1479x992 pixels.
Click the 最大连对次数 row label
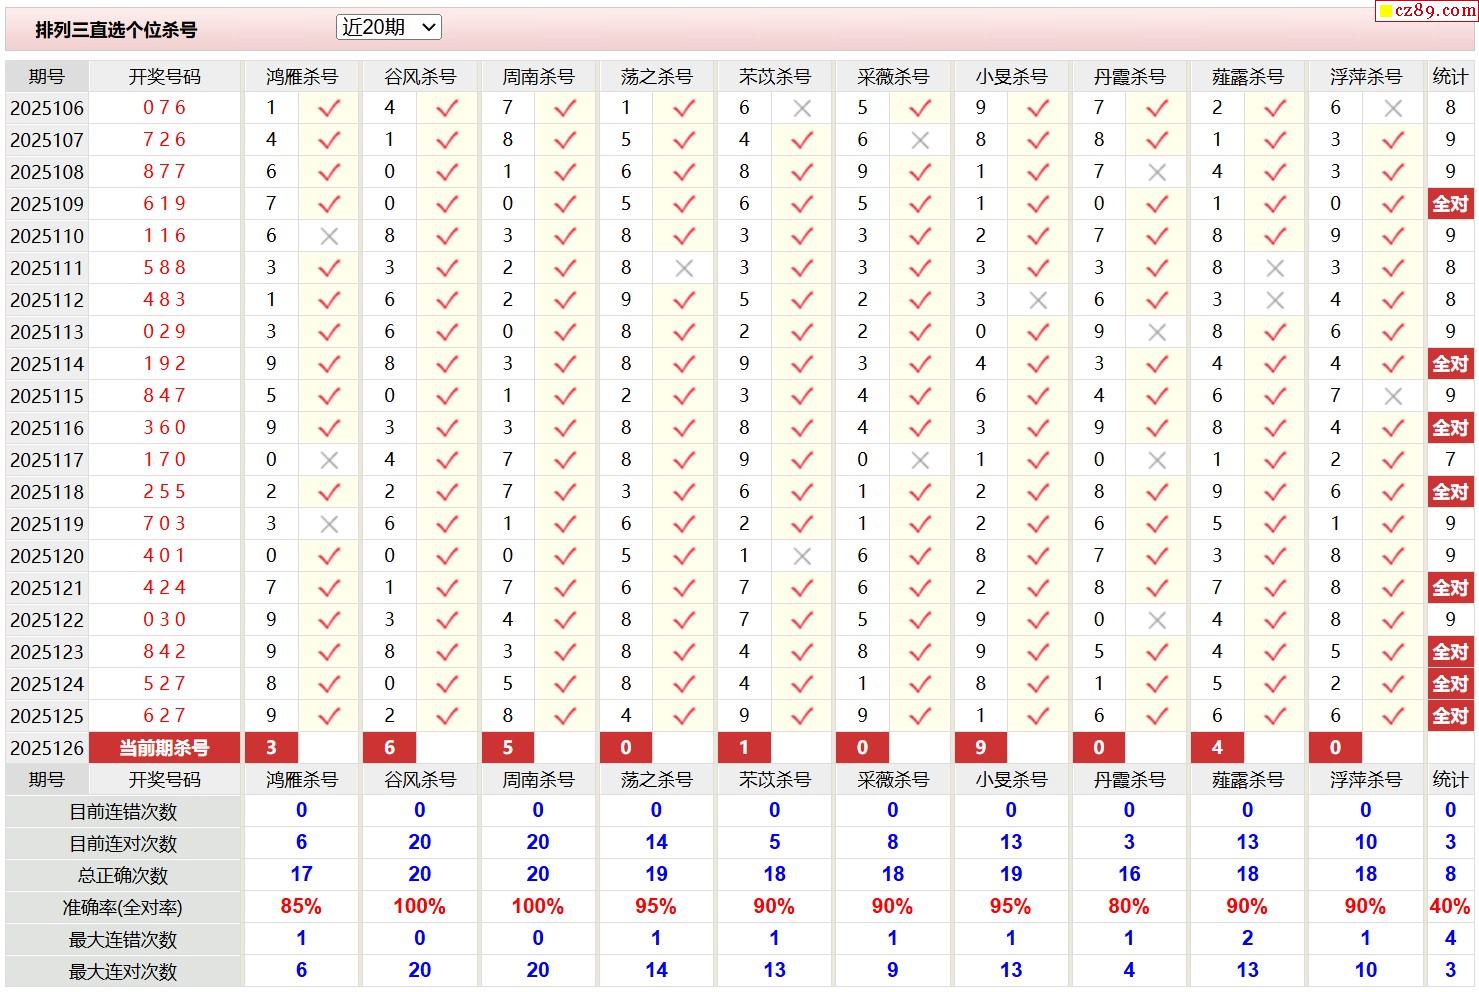click(123, 972)
